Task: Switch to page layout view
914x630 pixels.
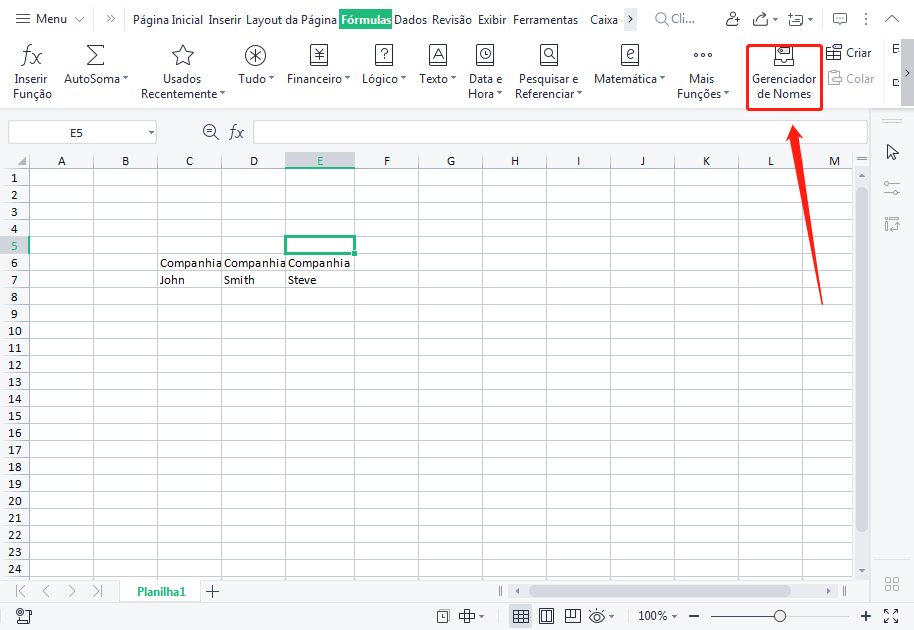Action: click(547, 616)
